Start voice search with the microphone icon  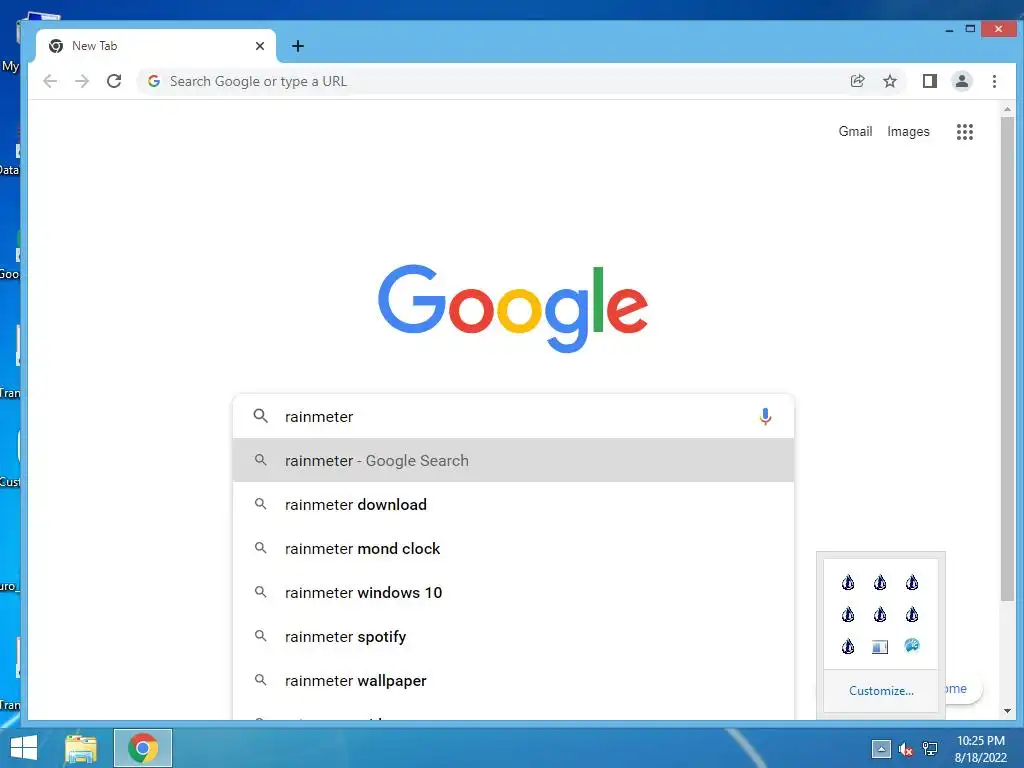(x=765, y=416)
